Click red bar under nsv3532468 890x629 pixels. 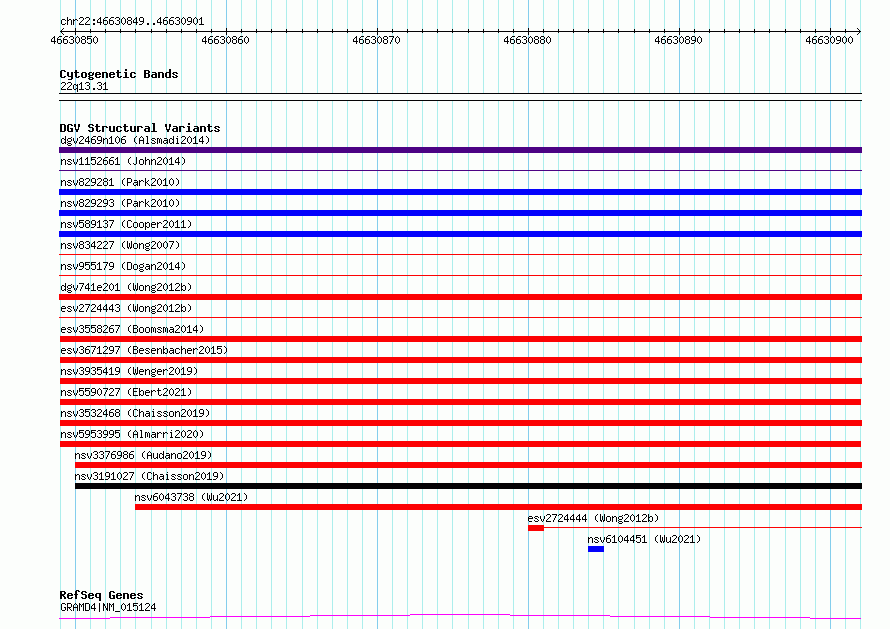tap(460, 423)
